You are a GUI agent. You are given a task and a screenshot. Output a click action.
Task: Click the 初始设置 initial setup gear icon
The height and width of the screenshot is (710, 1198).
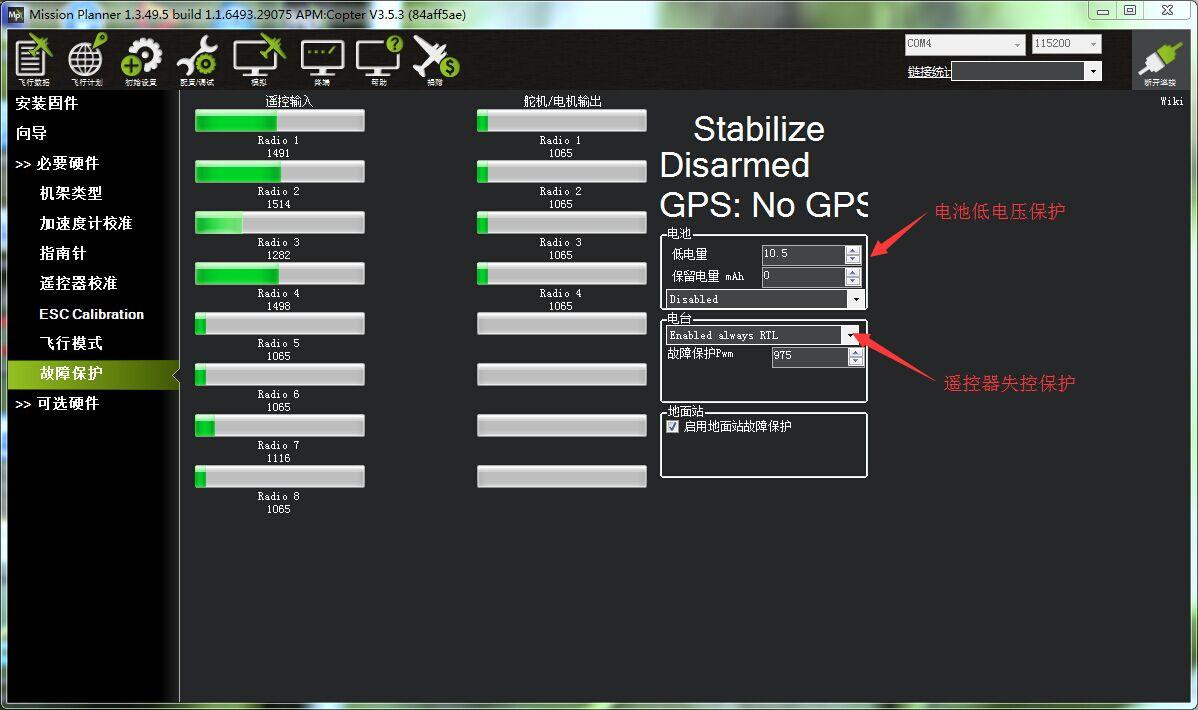pyautogui.click(x=141, y=60)
